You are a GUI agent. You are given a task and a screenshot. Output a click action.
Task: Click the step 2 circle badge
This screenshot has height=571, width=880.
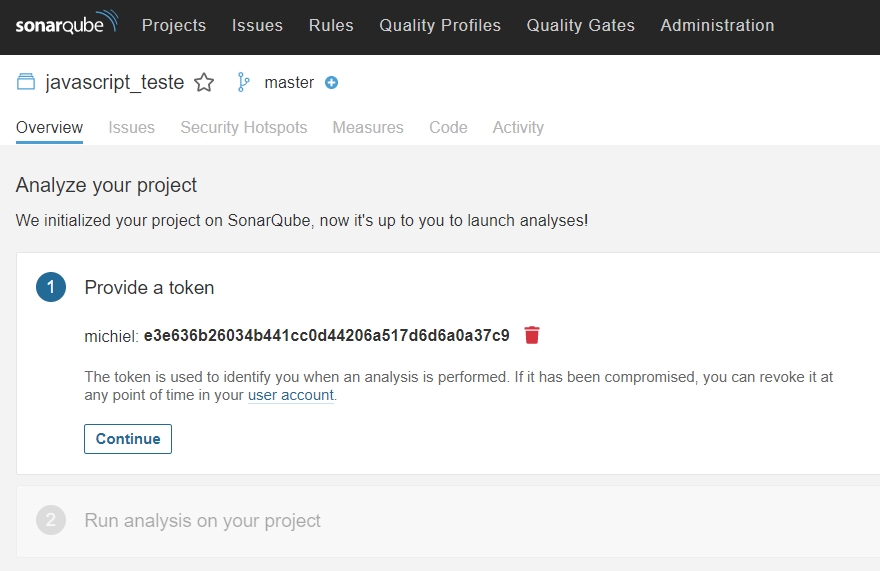coord(51,520)
